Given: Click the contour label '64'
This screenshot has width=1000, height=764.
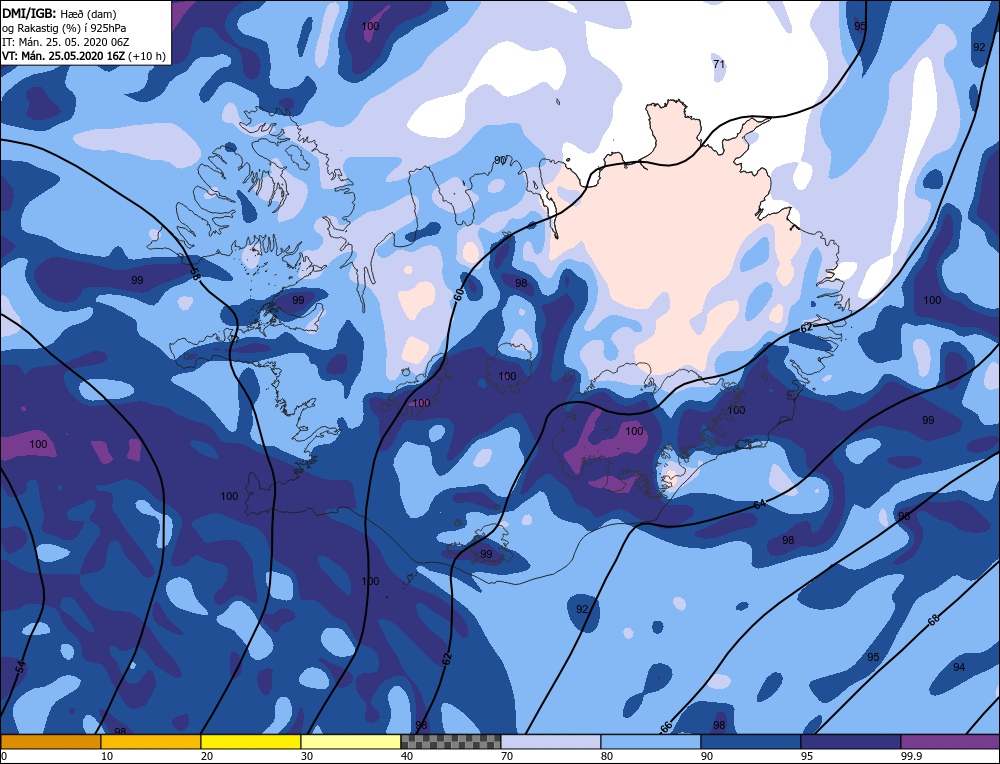Looking at the screenshot, I should click(x=760, y=504).
